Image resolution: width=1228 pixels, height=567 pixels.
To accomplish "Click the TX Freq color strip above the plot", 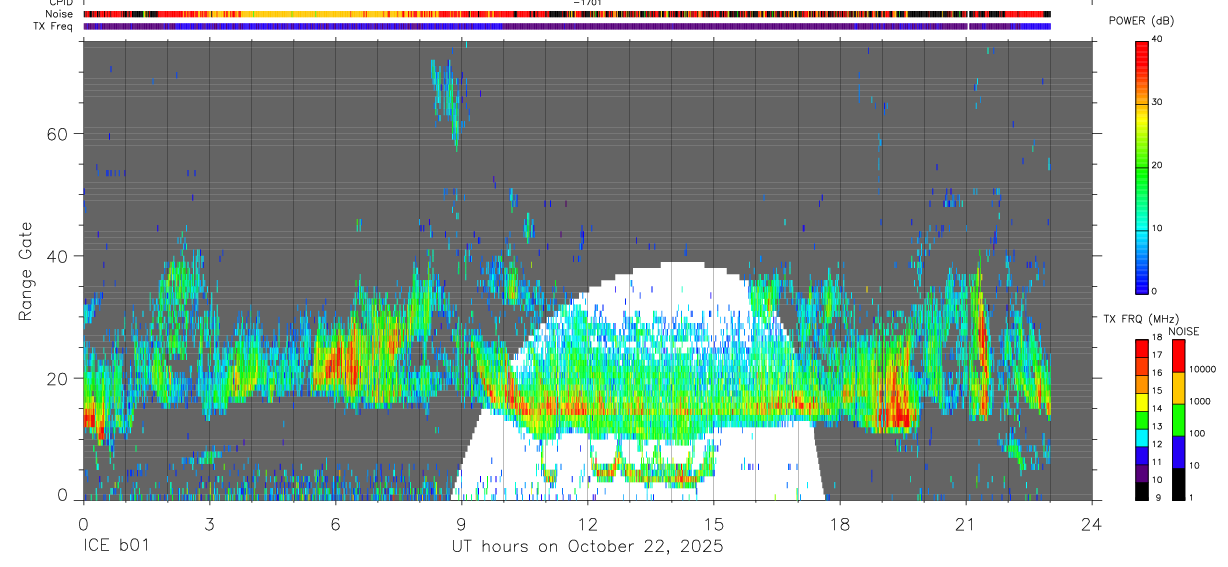I will tap(567, 26).
